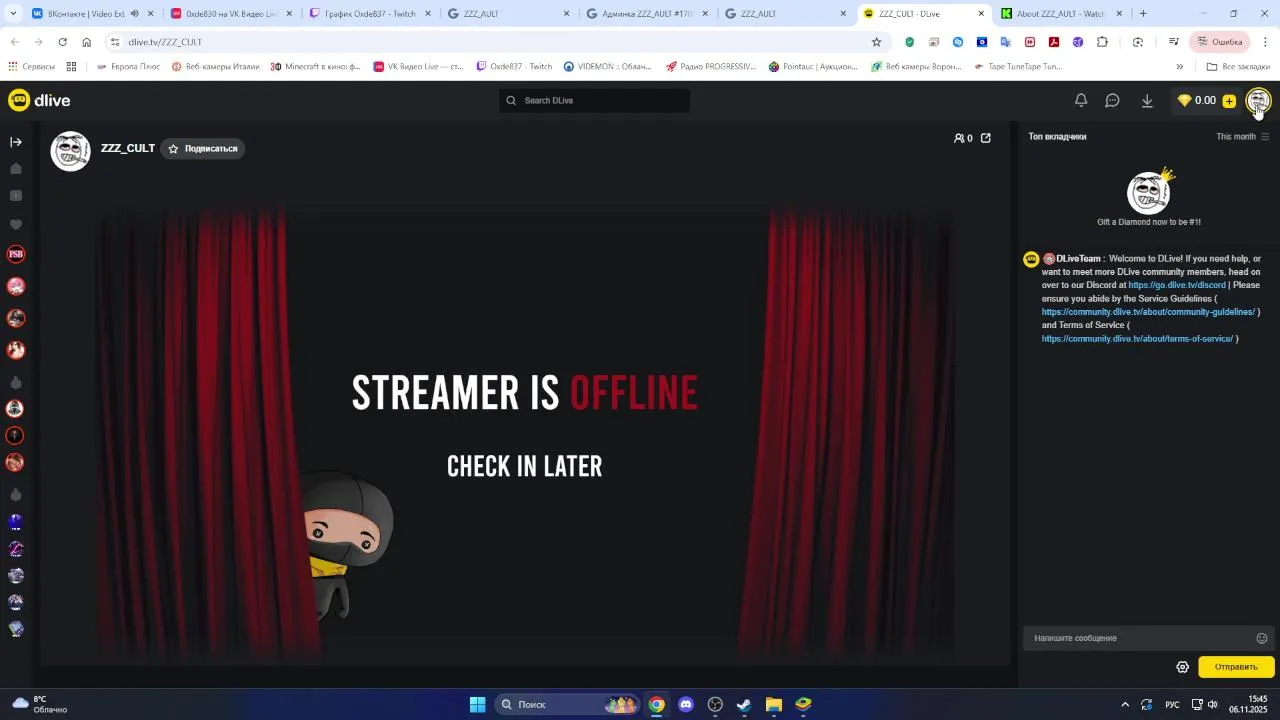1280x720 pixels.
Task: Open Discord from the taskbar
Action: tap(686, 704)
